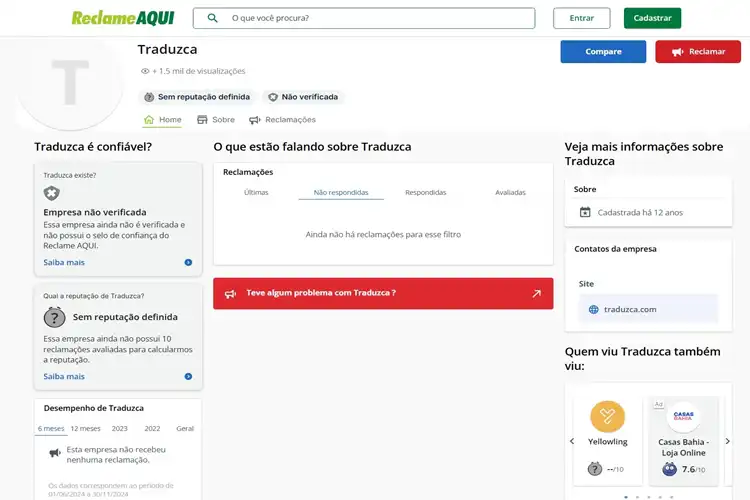Click the blue Compare button
Image resolution: width=750 pixels, height=500 pixels.
click(x=603, y=52)
